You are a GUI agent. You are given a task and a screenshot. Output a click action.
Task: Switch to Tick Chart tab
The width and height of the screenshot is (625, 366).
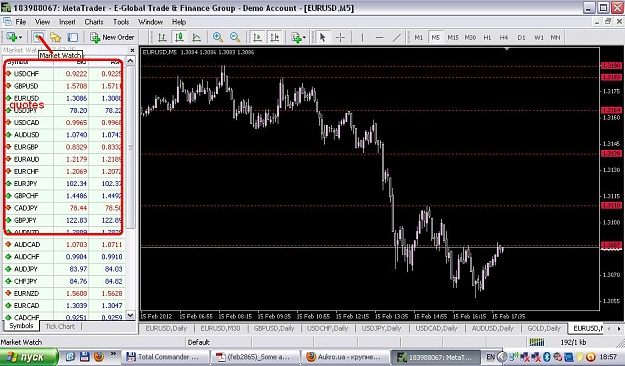(60, 327)
